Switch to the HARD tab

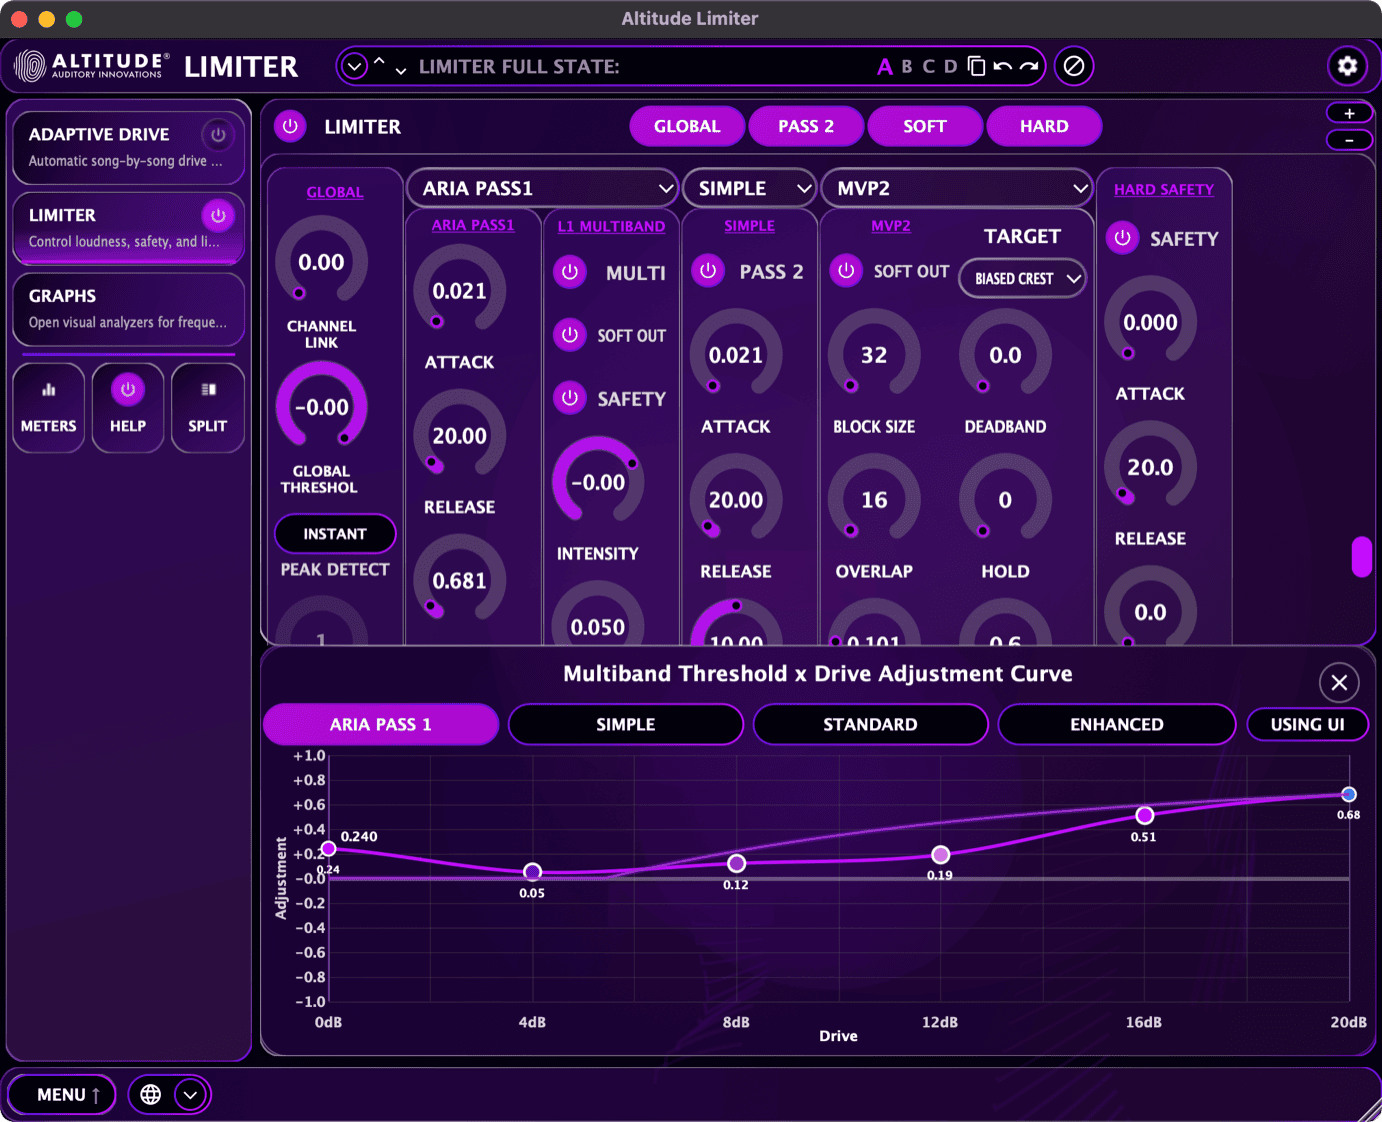[1044, 126]
